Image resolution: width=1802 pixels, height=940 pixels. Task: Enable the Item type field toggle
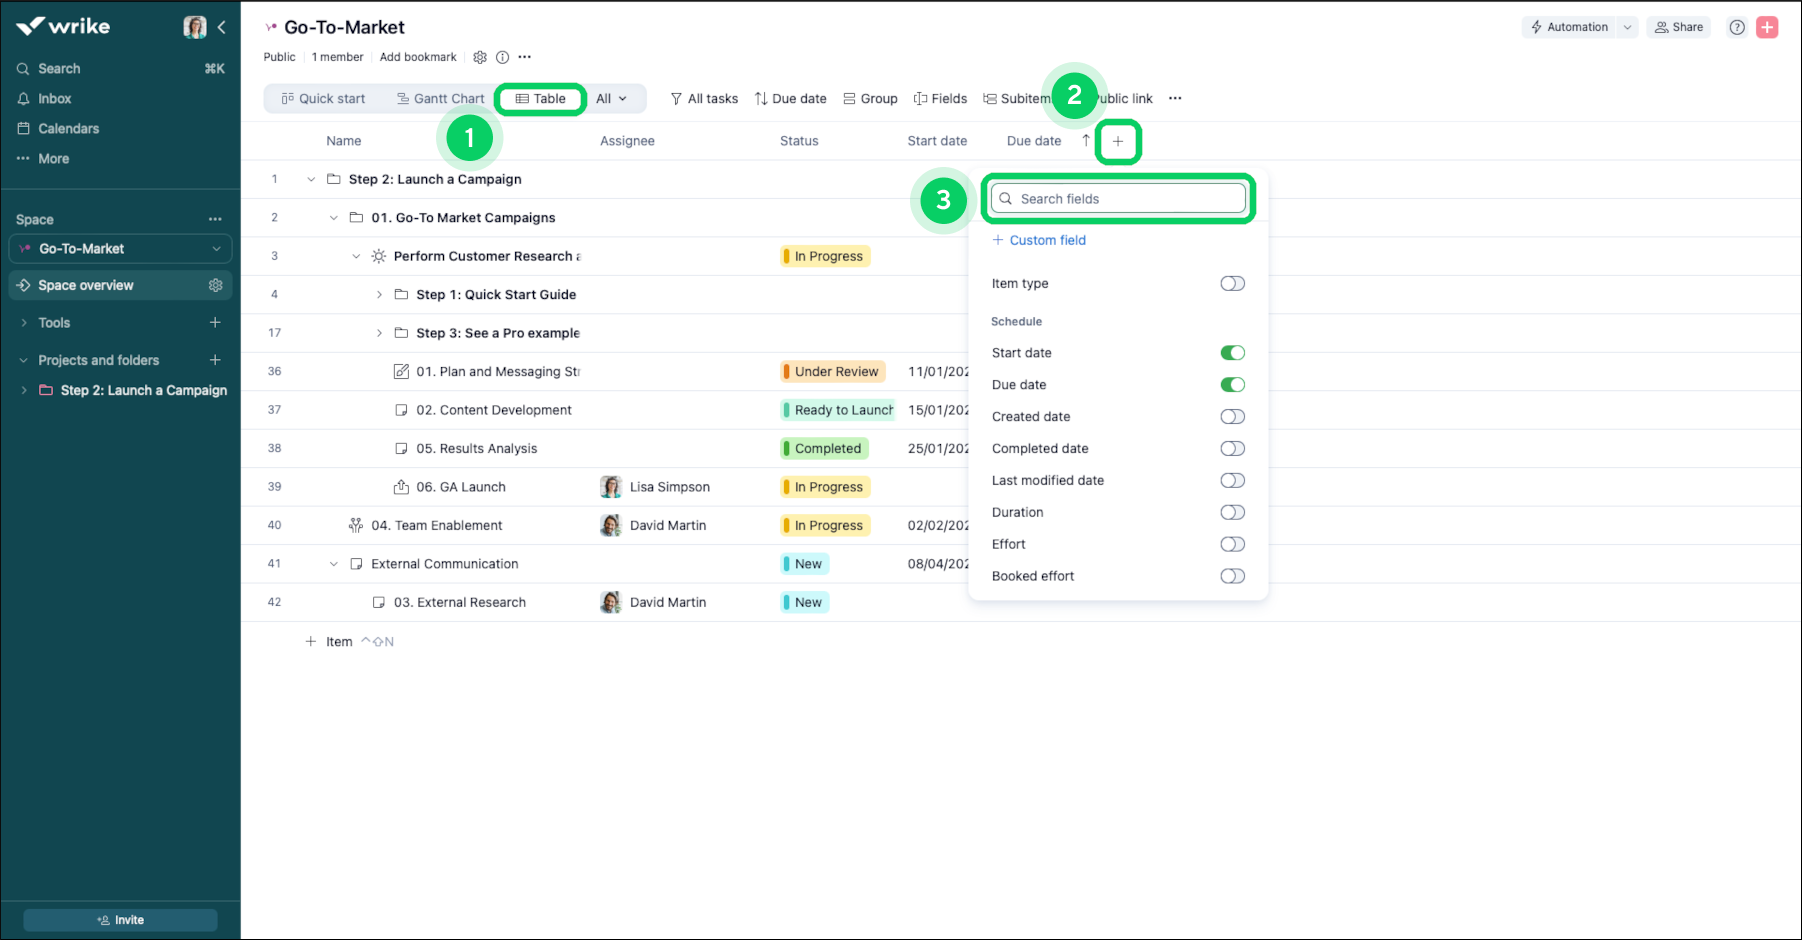[1232, 284]
